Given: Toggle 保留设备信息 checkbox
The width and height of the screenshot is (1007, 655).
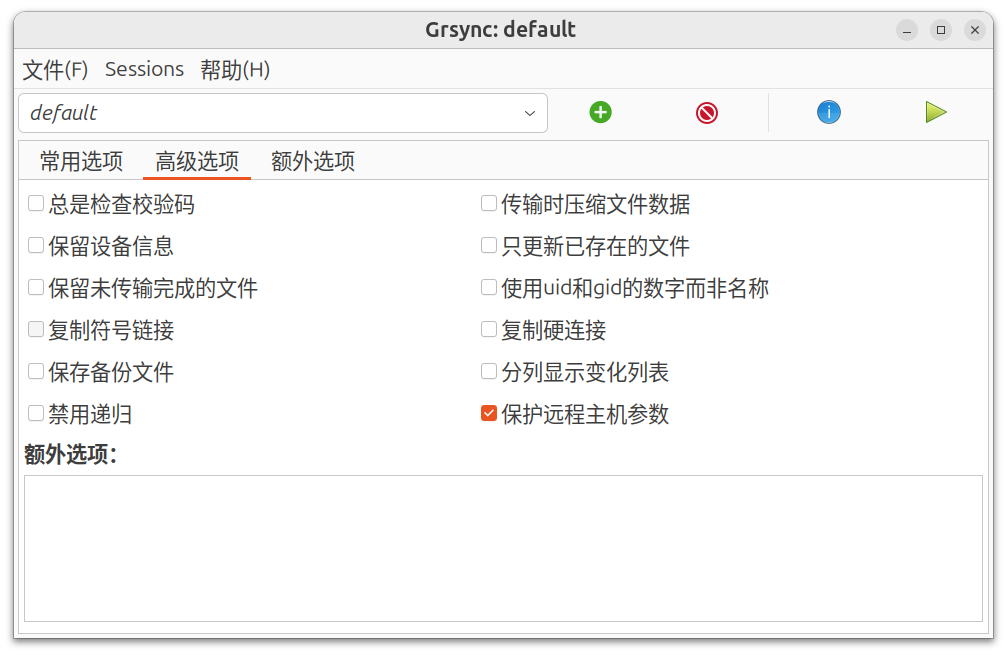Looking at the screenshot, I should tap(36, 245).
